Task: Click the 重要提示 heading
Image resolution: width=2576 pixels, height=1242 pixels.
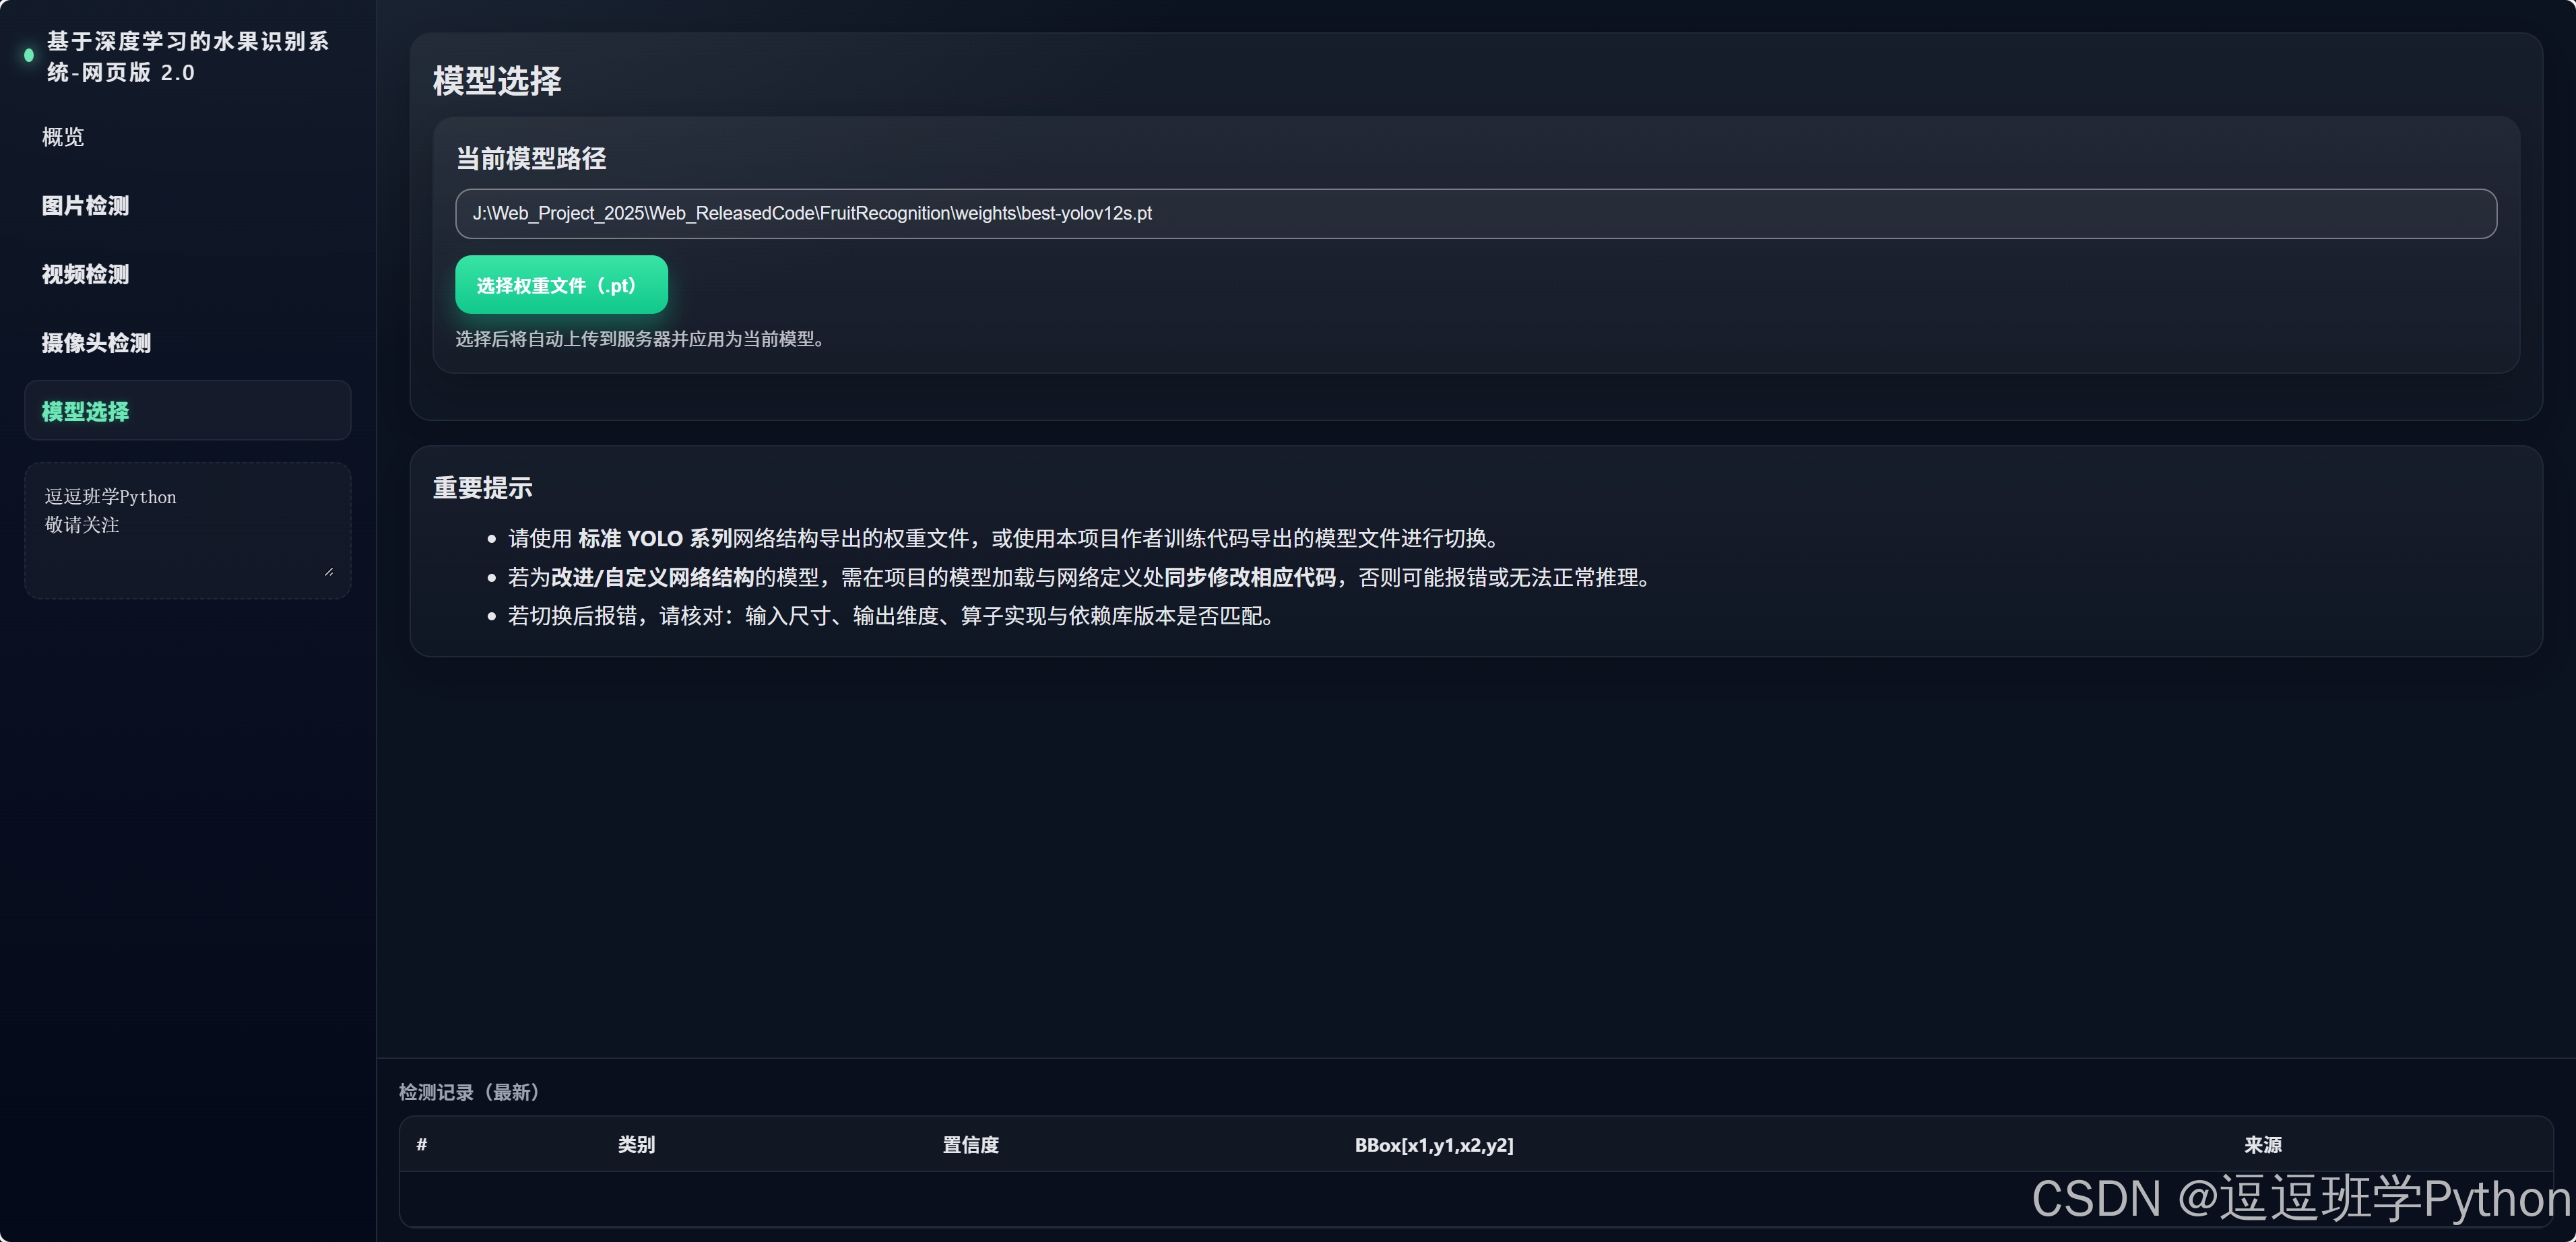Action: click(482, 488)
